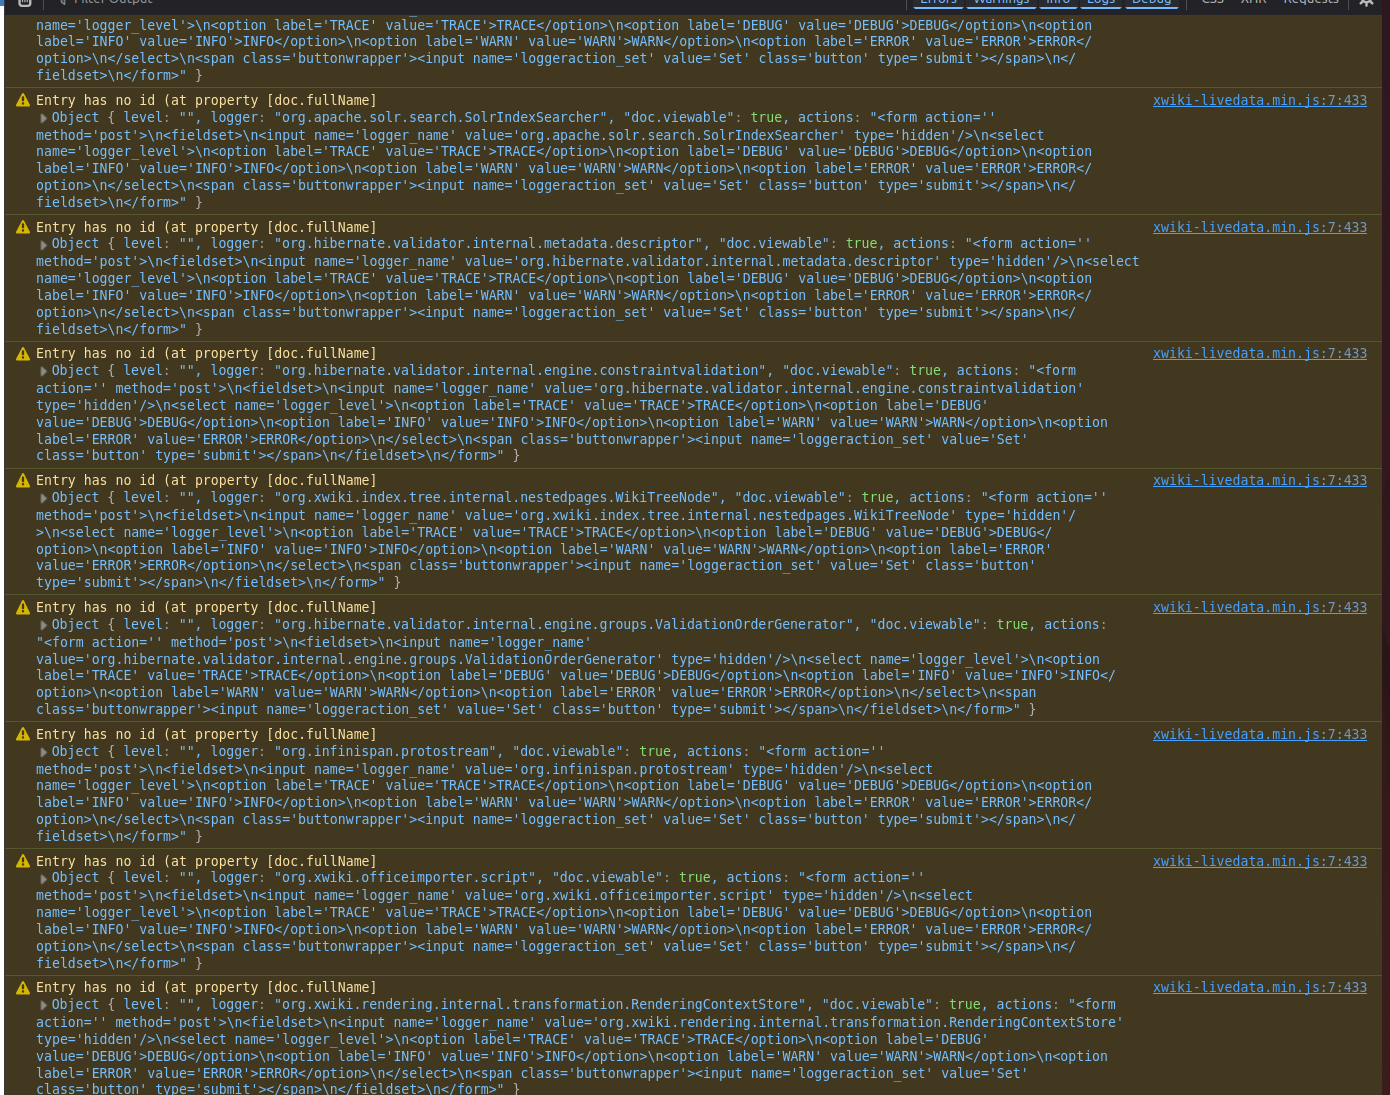Select "org.apache.solr.search.SolrIndexSearcher" logger string
The image size is (1390, 1095).
click(441, 117)
